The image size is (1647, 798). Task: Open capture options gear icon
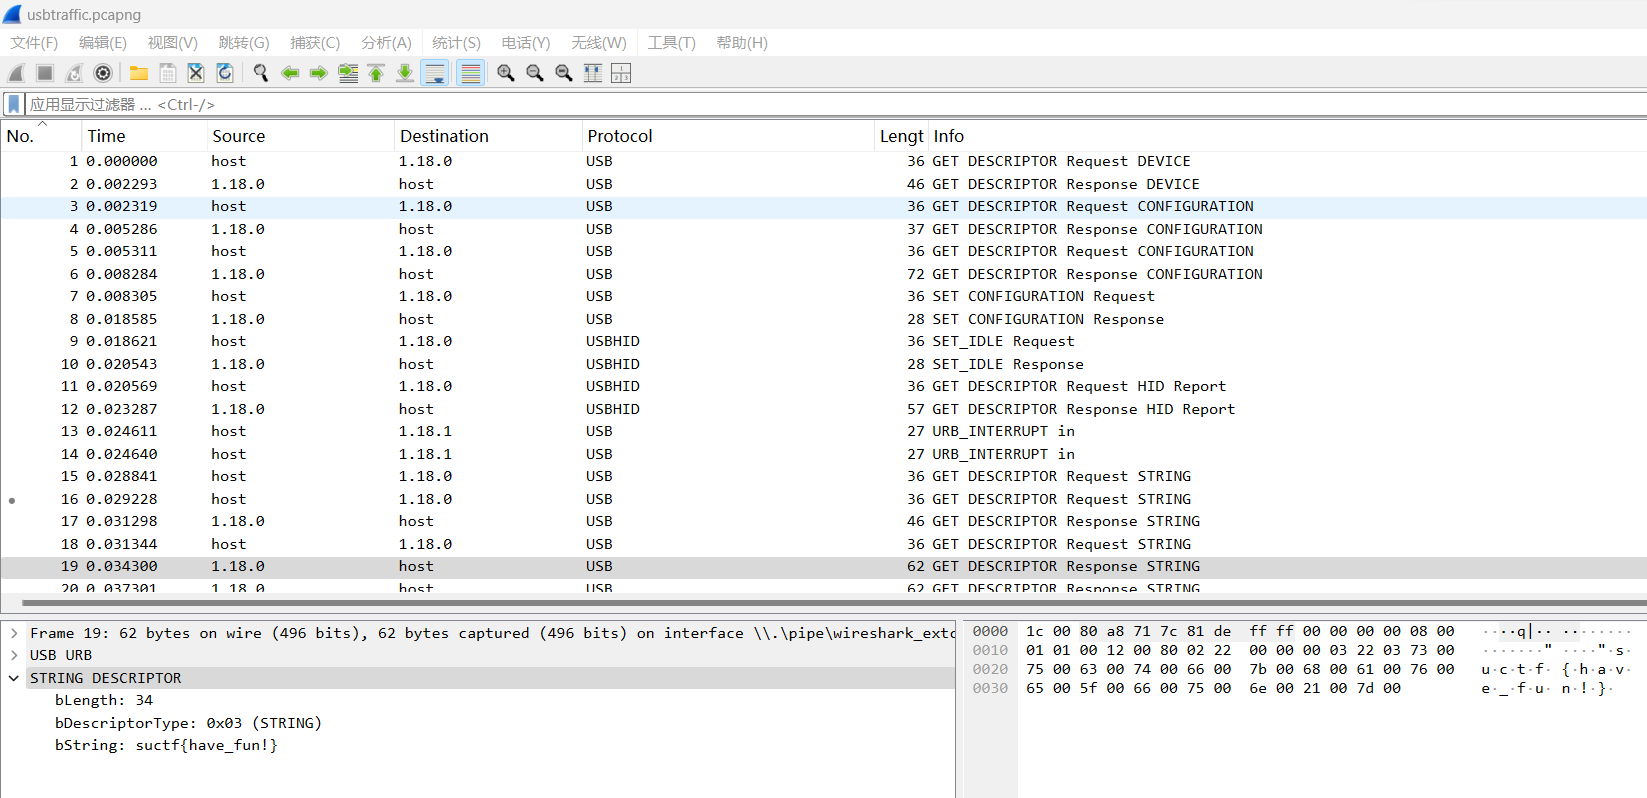(103, 73)
